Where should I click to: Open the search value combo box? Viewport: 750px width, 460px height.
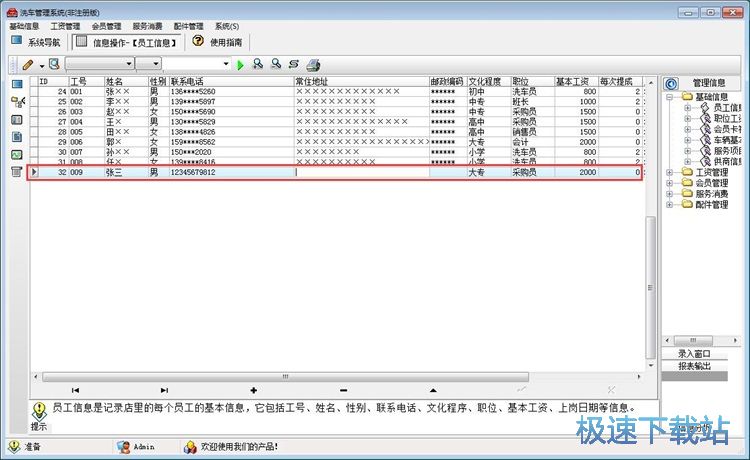point(197,64)
